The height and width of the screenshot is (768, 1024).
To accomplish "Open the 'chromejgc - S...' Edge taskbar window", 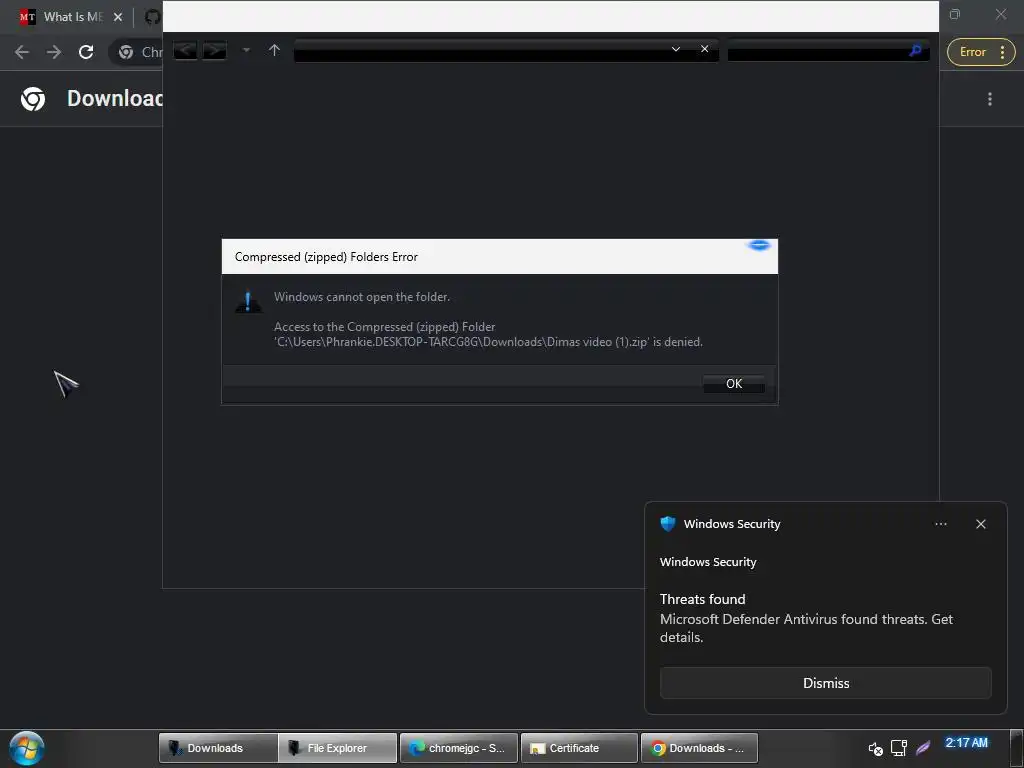I will (458, 748).
